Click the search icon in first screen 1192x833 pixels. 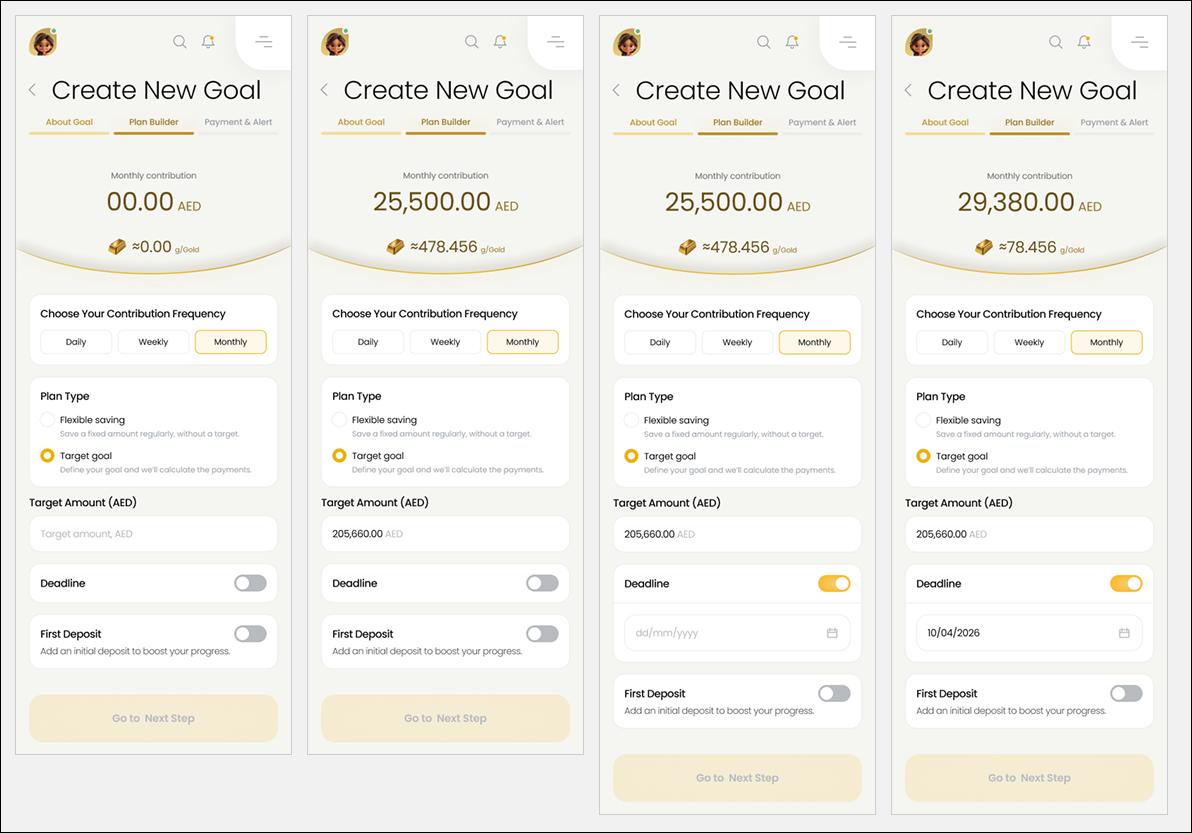[x=179, y=42]
